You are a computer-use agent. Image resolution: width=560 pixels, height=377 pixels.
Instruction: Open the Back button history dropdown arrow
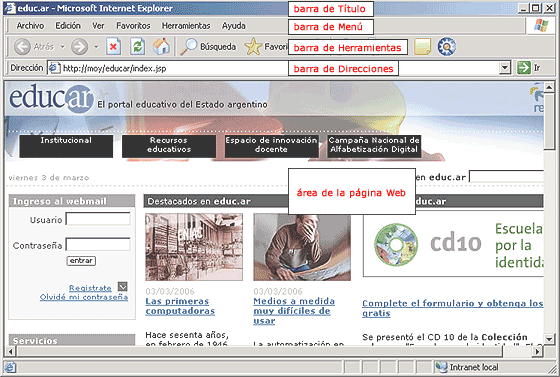(x=62, y=47)
